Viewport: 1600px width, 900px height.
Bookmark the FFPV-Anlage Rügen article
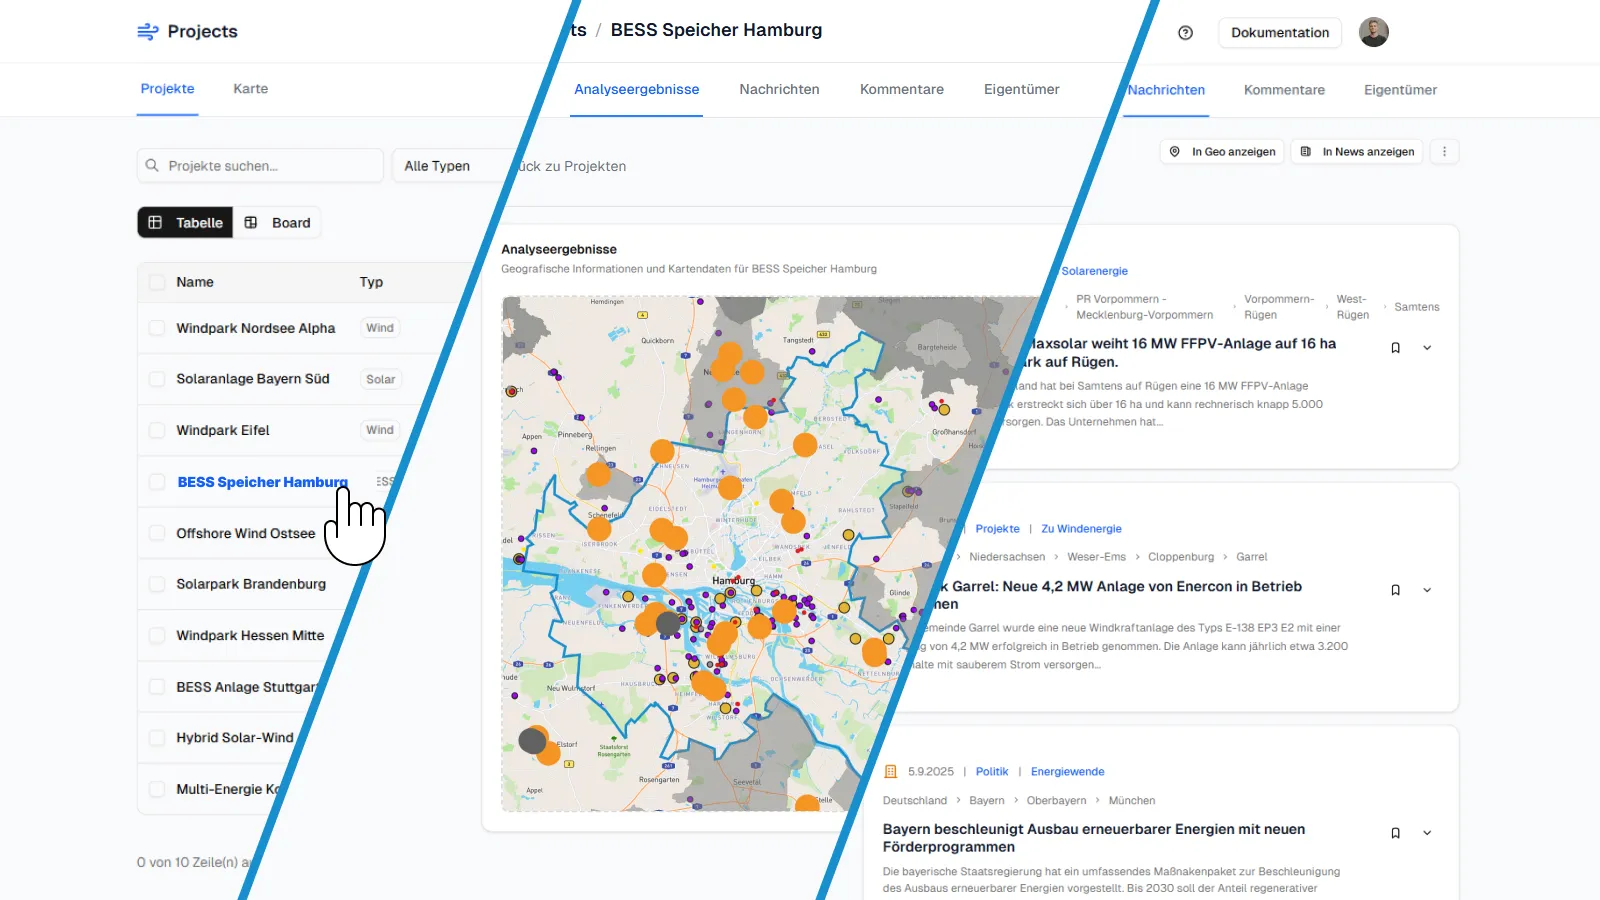point(1395,348)
